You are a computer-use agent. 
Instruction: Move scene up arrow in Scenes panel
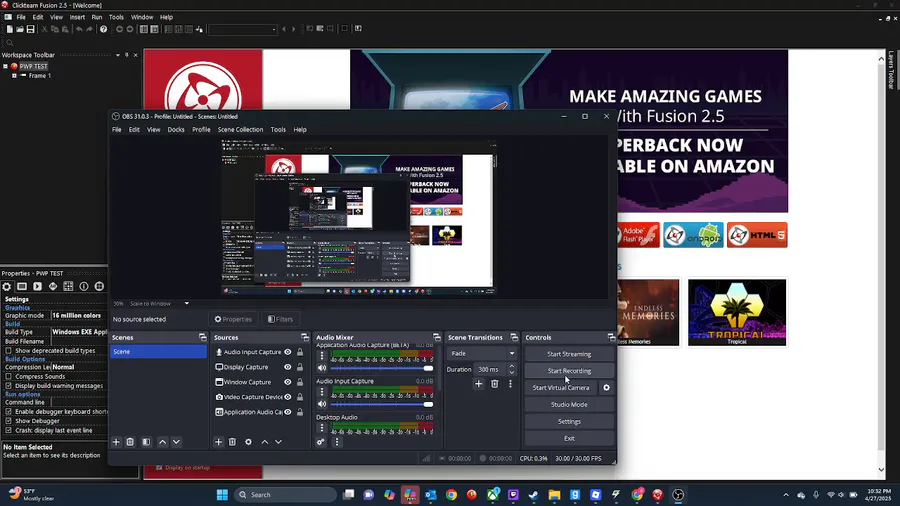162,442
